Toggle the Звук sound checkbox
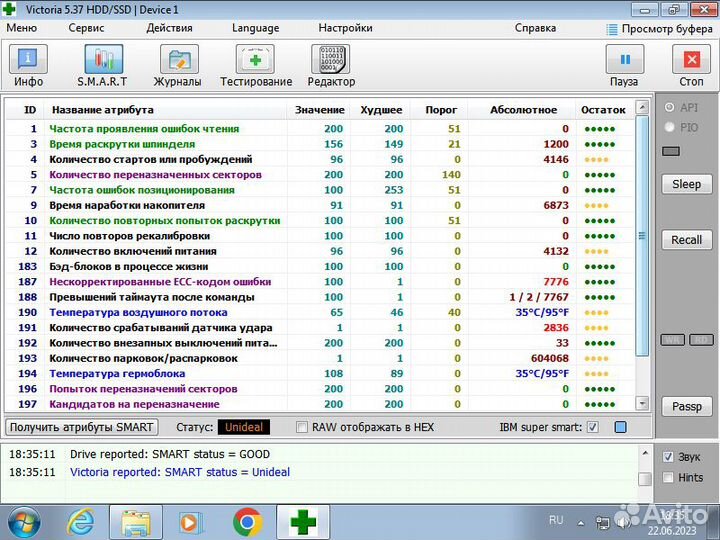This screenshot has width=720, height=540. [x=668, y=456]
